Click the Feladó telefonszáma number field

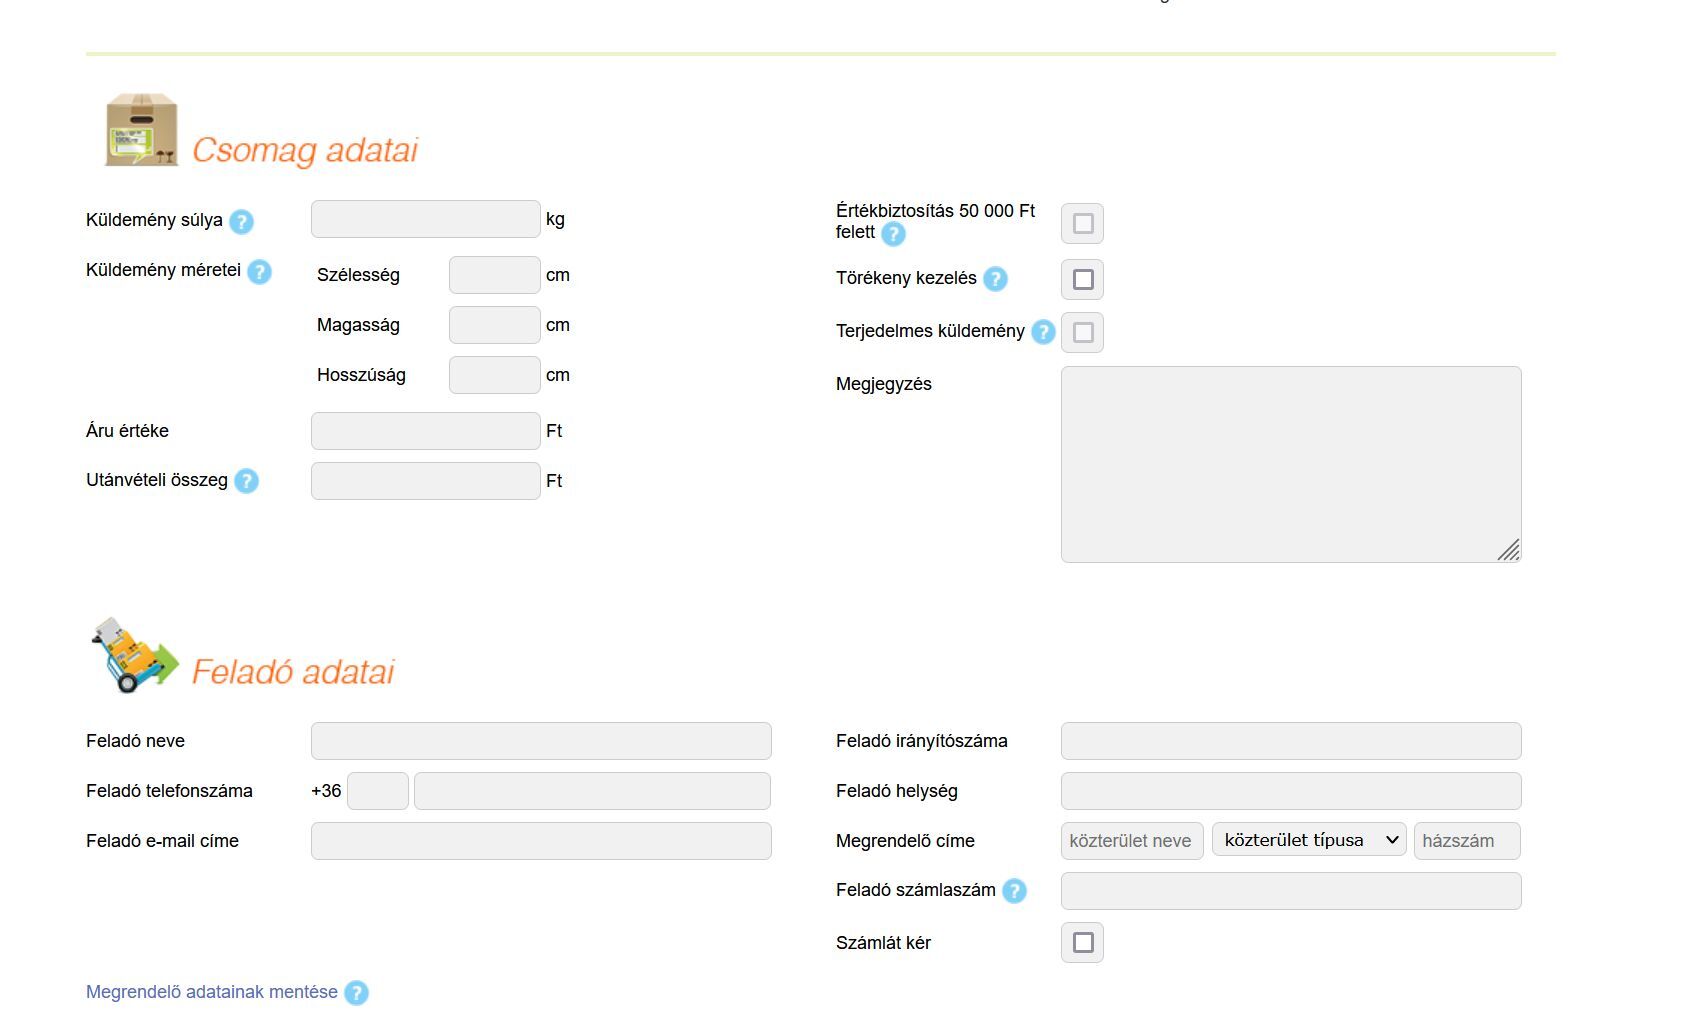(592, 791)
